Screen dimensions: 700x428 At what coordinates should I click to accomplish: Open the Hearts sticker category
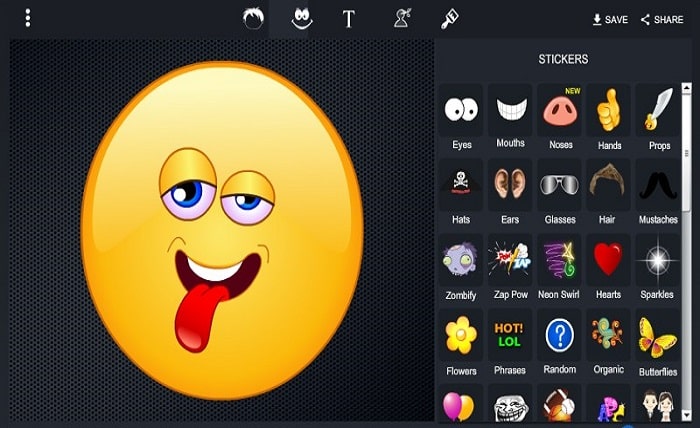[x=609, y=267]
